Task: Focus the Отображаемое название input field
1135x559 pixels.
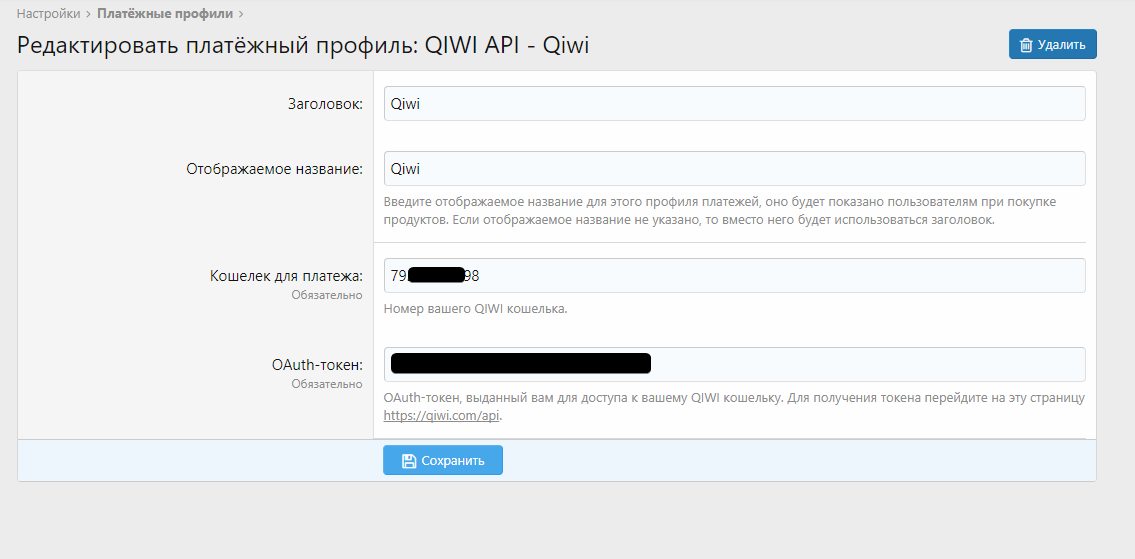Action: [735, 169]
